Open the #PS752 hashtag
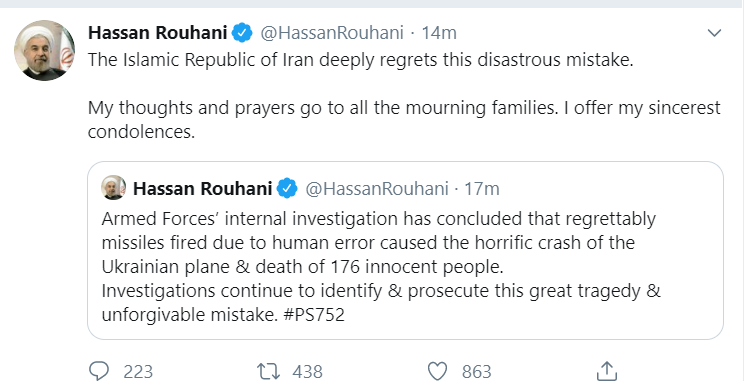The image size is (744, 381). (x=313, y=315)
